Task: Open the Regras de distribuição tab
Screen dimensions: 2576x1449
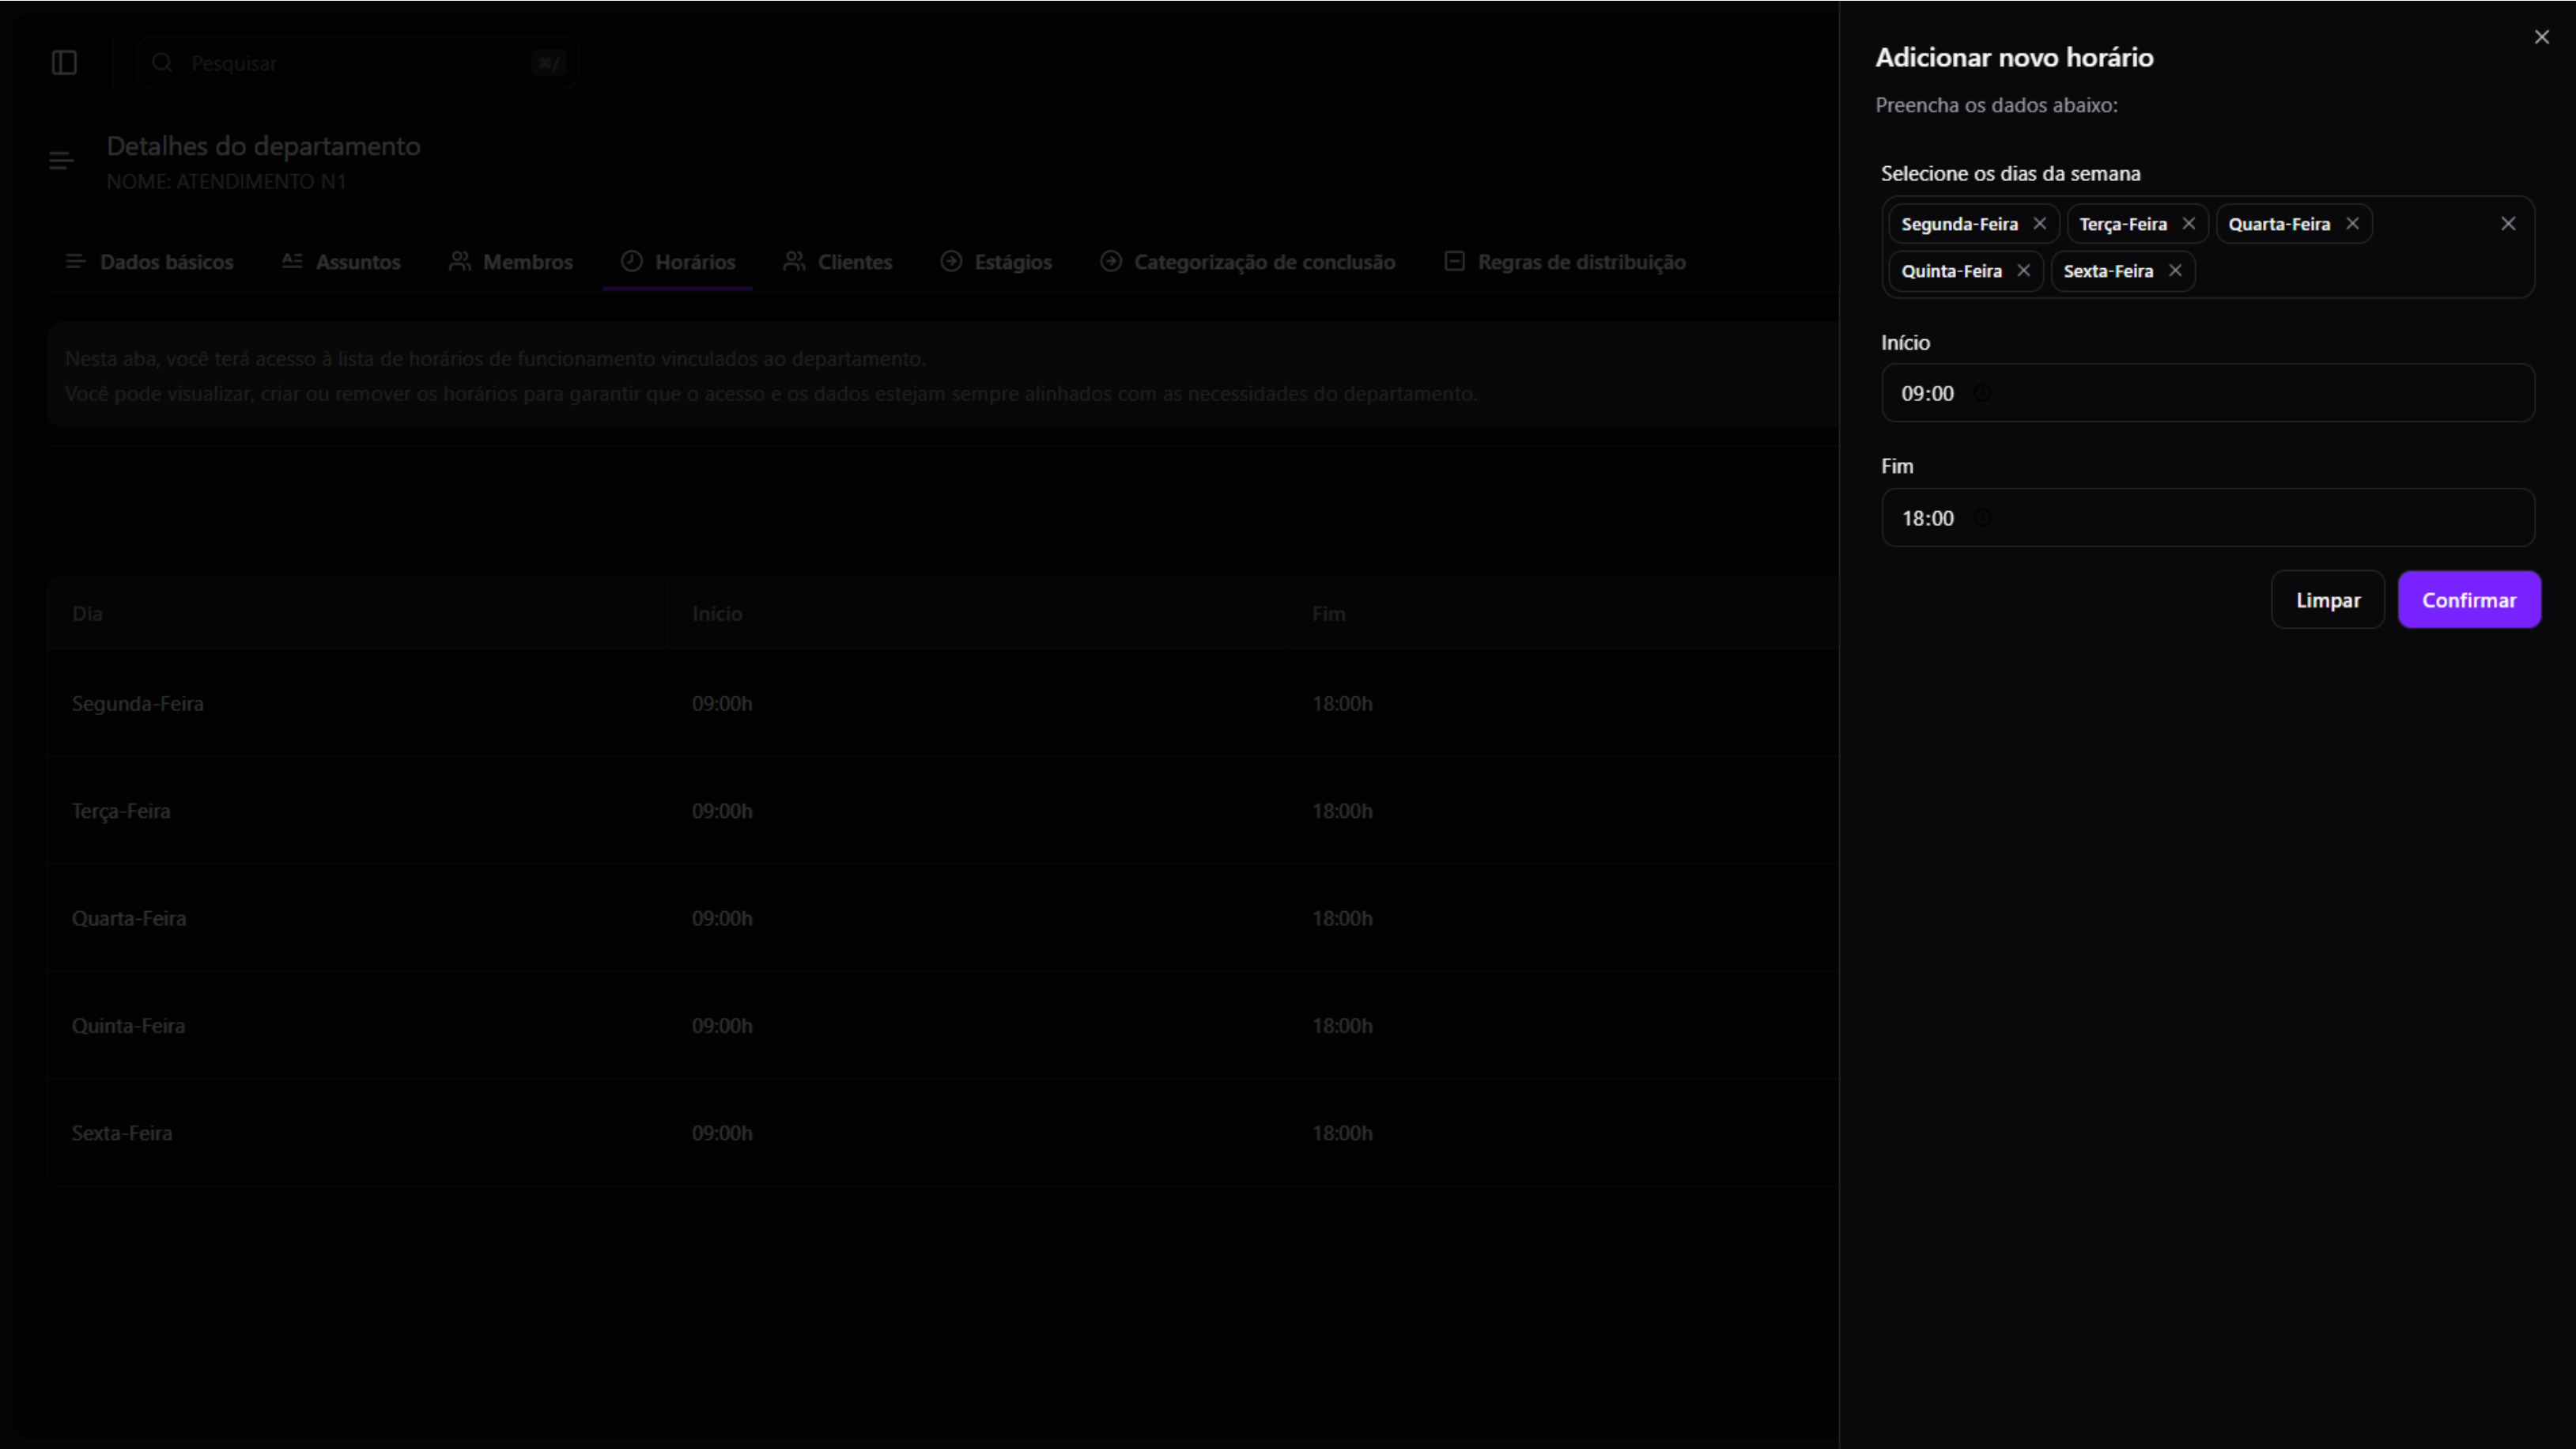Action: (1565, 262)
